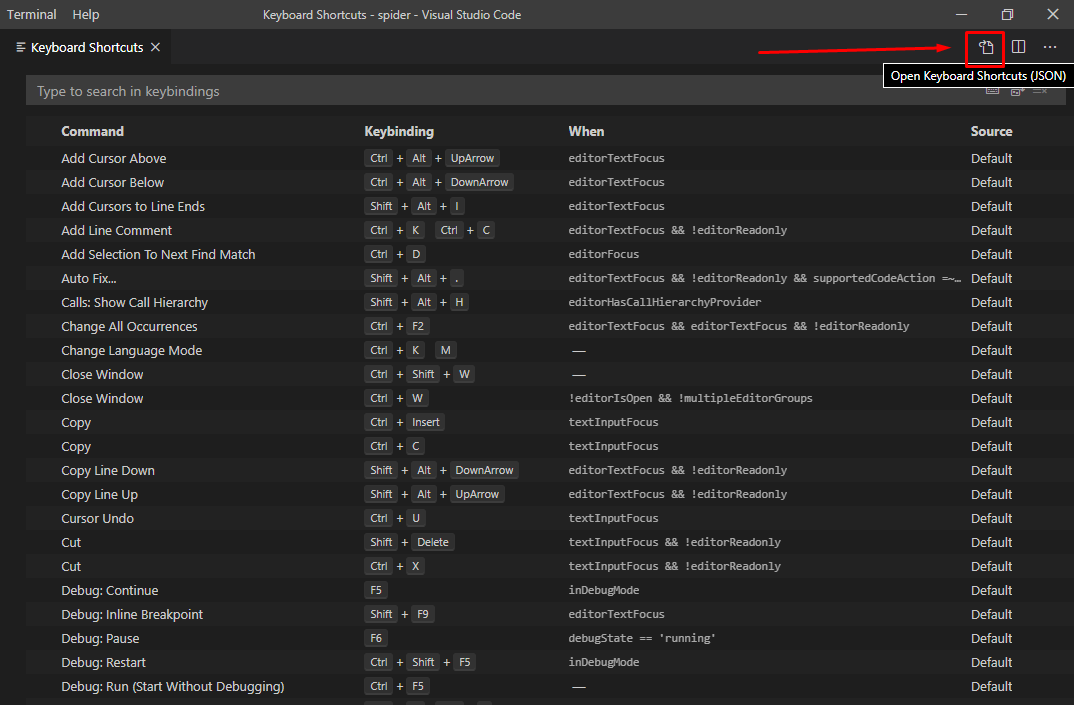Open the More Actions ellipsis menu
The width and height of the screenshot is (1074, 705).
(x=1049, y=47)
